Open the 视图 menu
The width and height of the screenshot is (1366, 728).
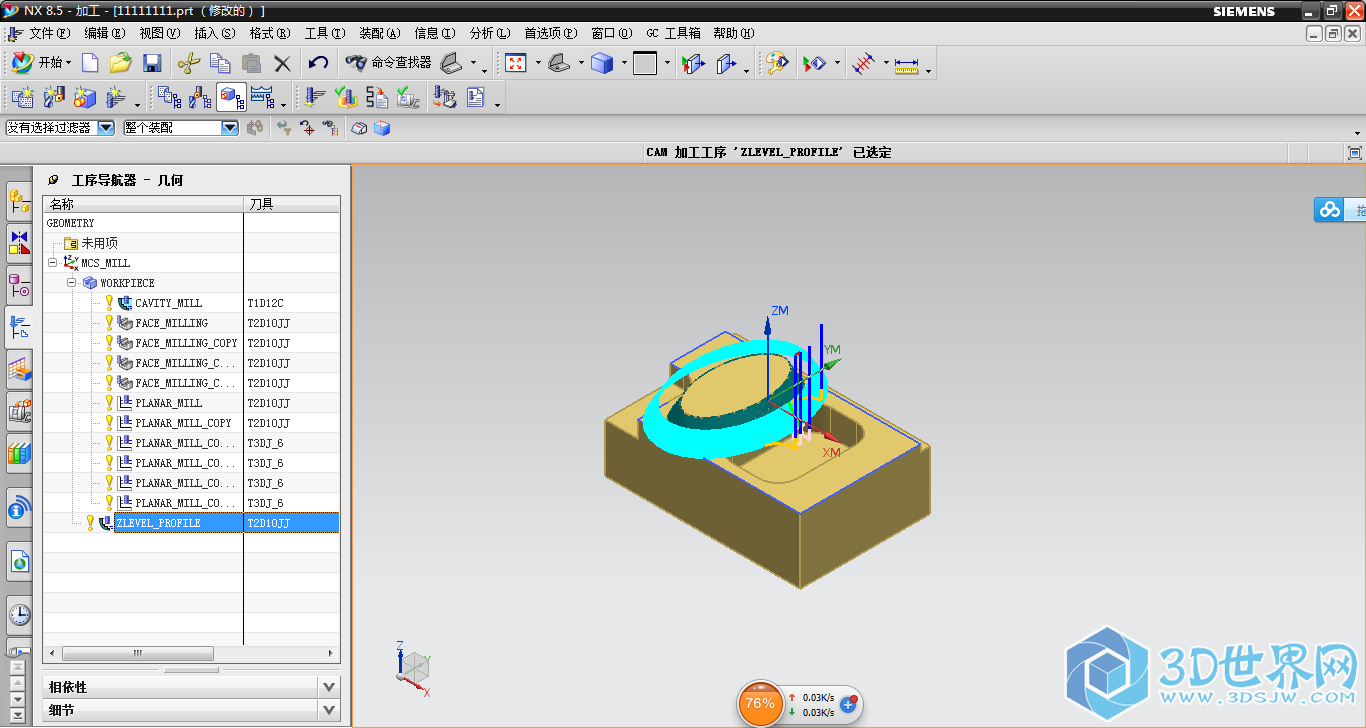160,33
